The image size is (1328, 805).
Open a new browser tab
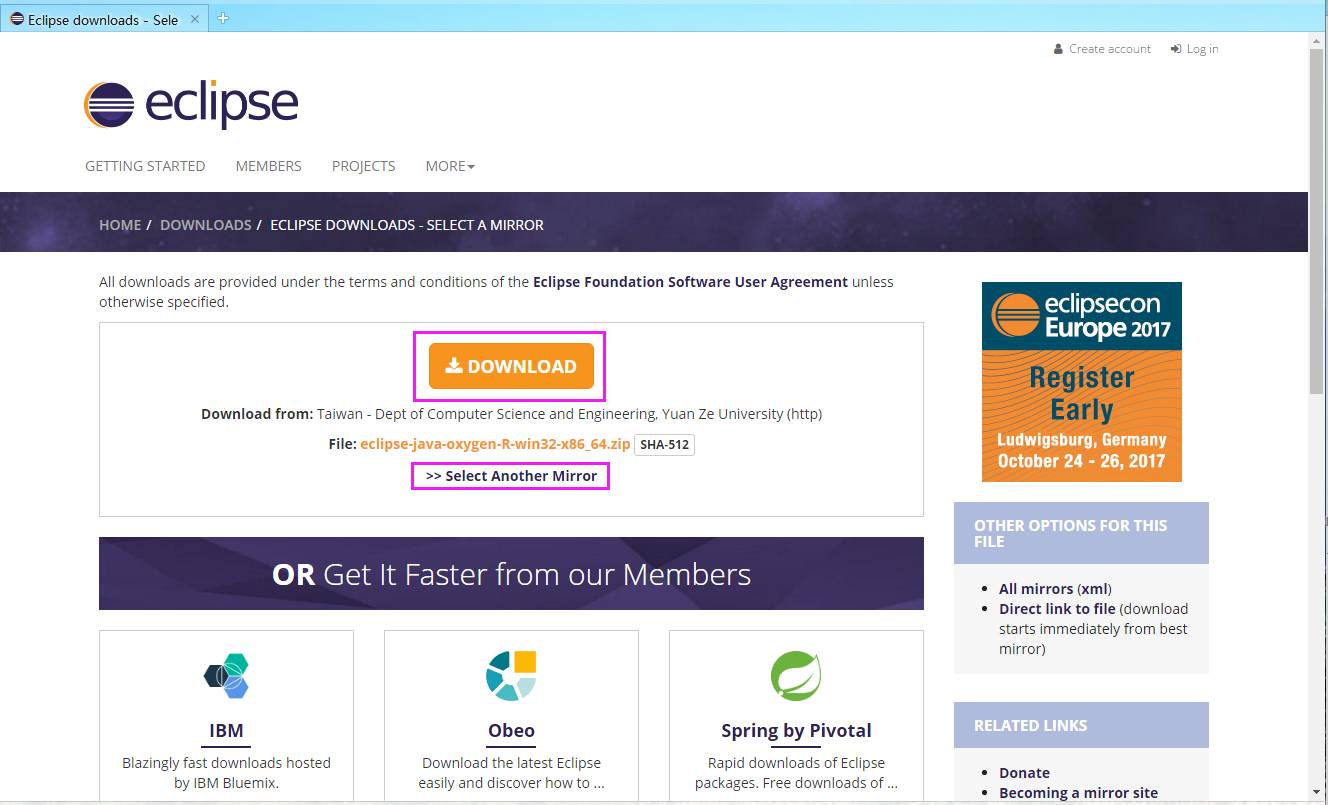(x=223, y=18)
